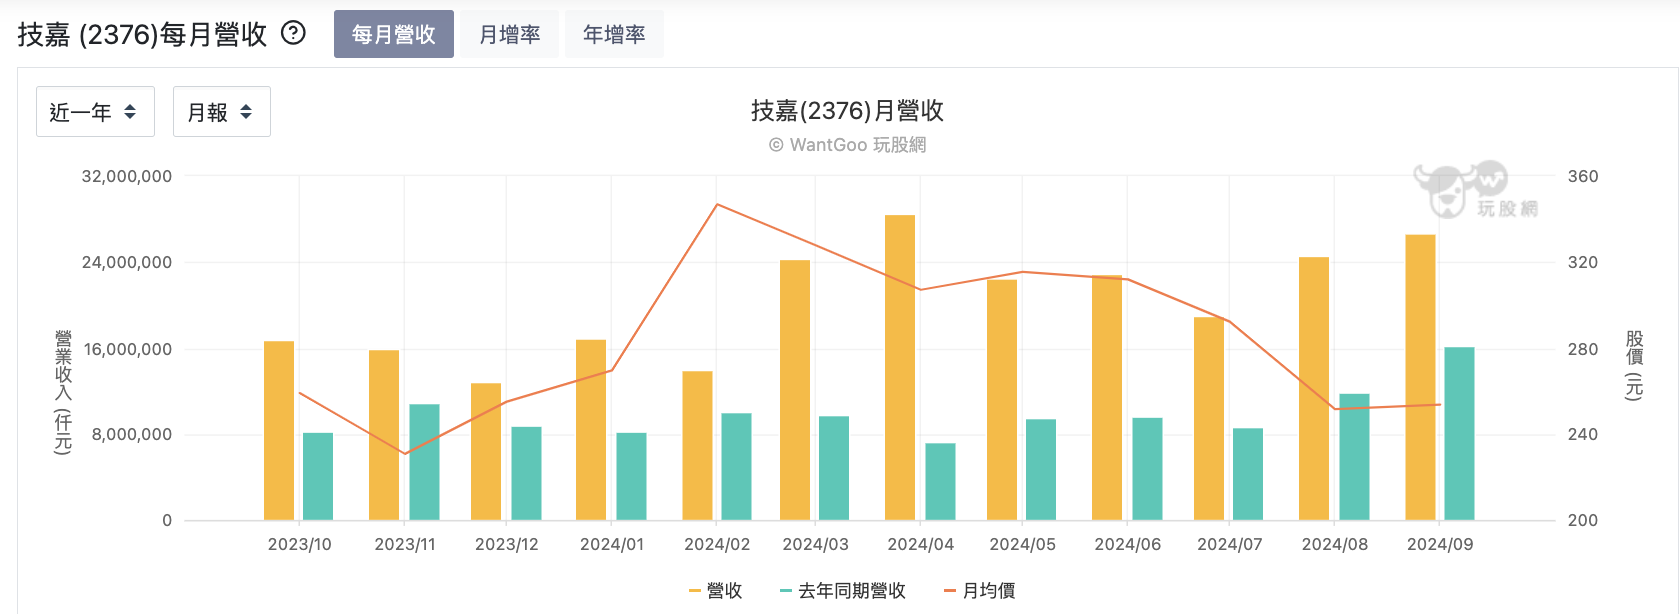Click the 2023/12 x-axis label

507,544
